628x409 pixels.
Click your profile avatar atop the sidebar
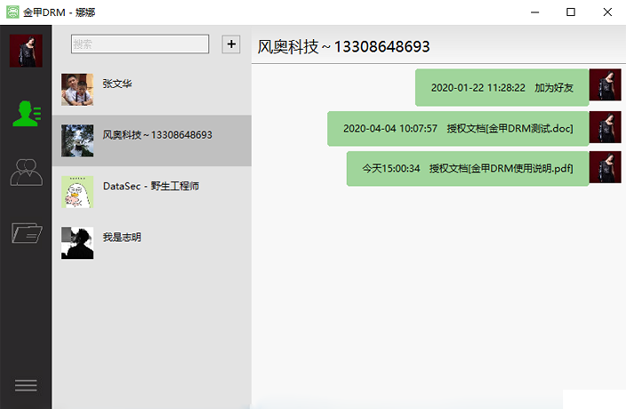click(x=26, y=50)
